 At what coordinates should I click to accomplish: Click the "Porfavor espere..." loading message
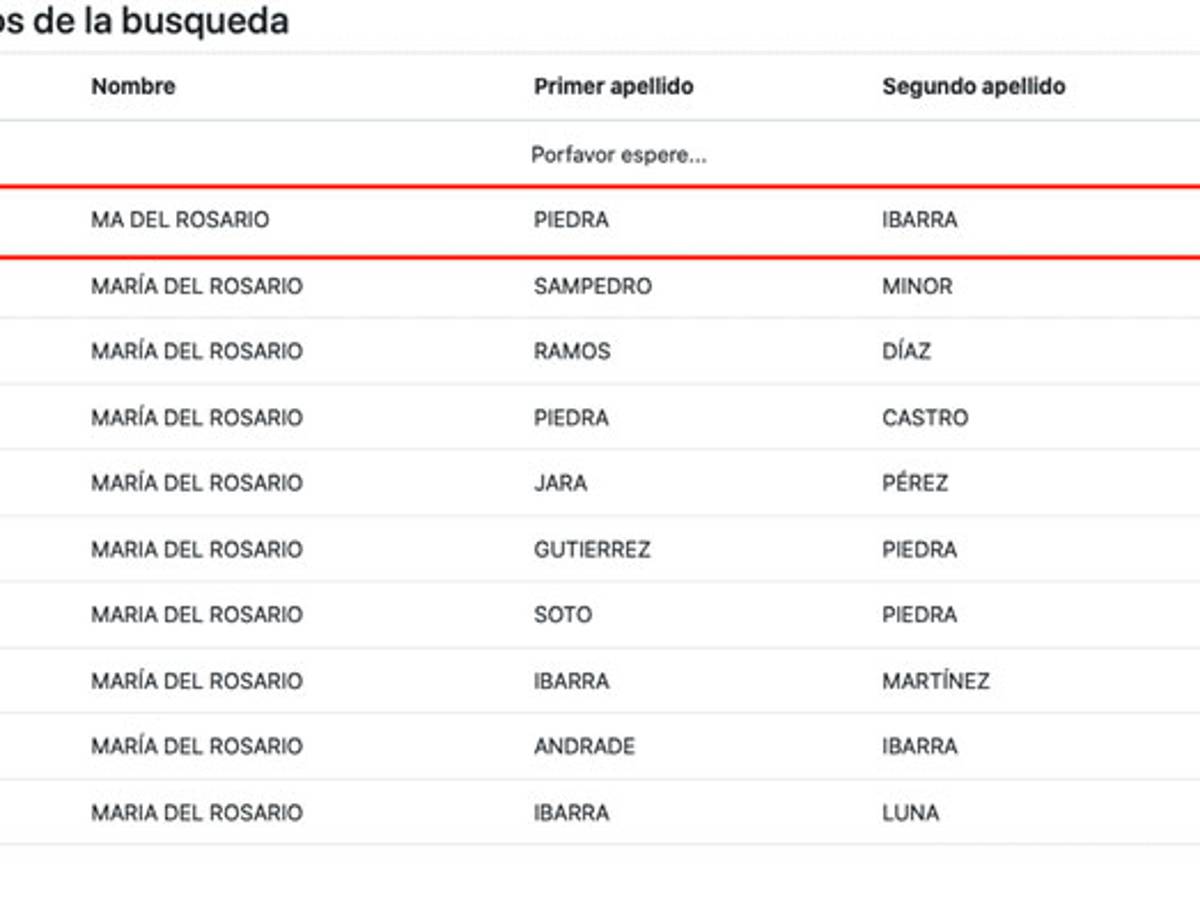click(619, 155)
